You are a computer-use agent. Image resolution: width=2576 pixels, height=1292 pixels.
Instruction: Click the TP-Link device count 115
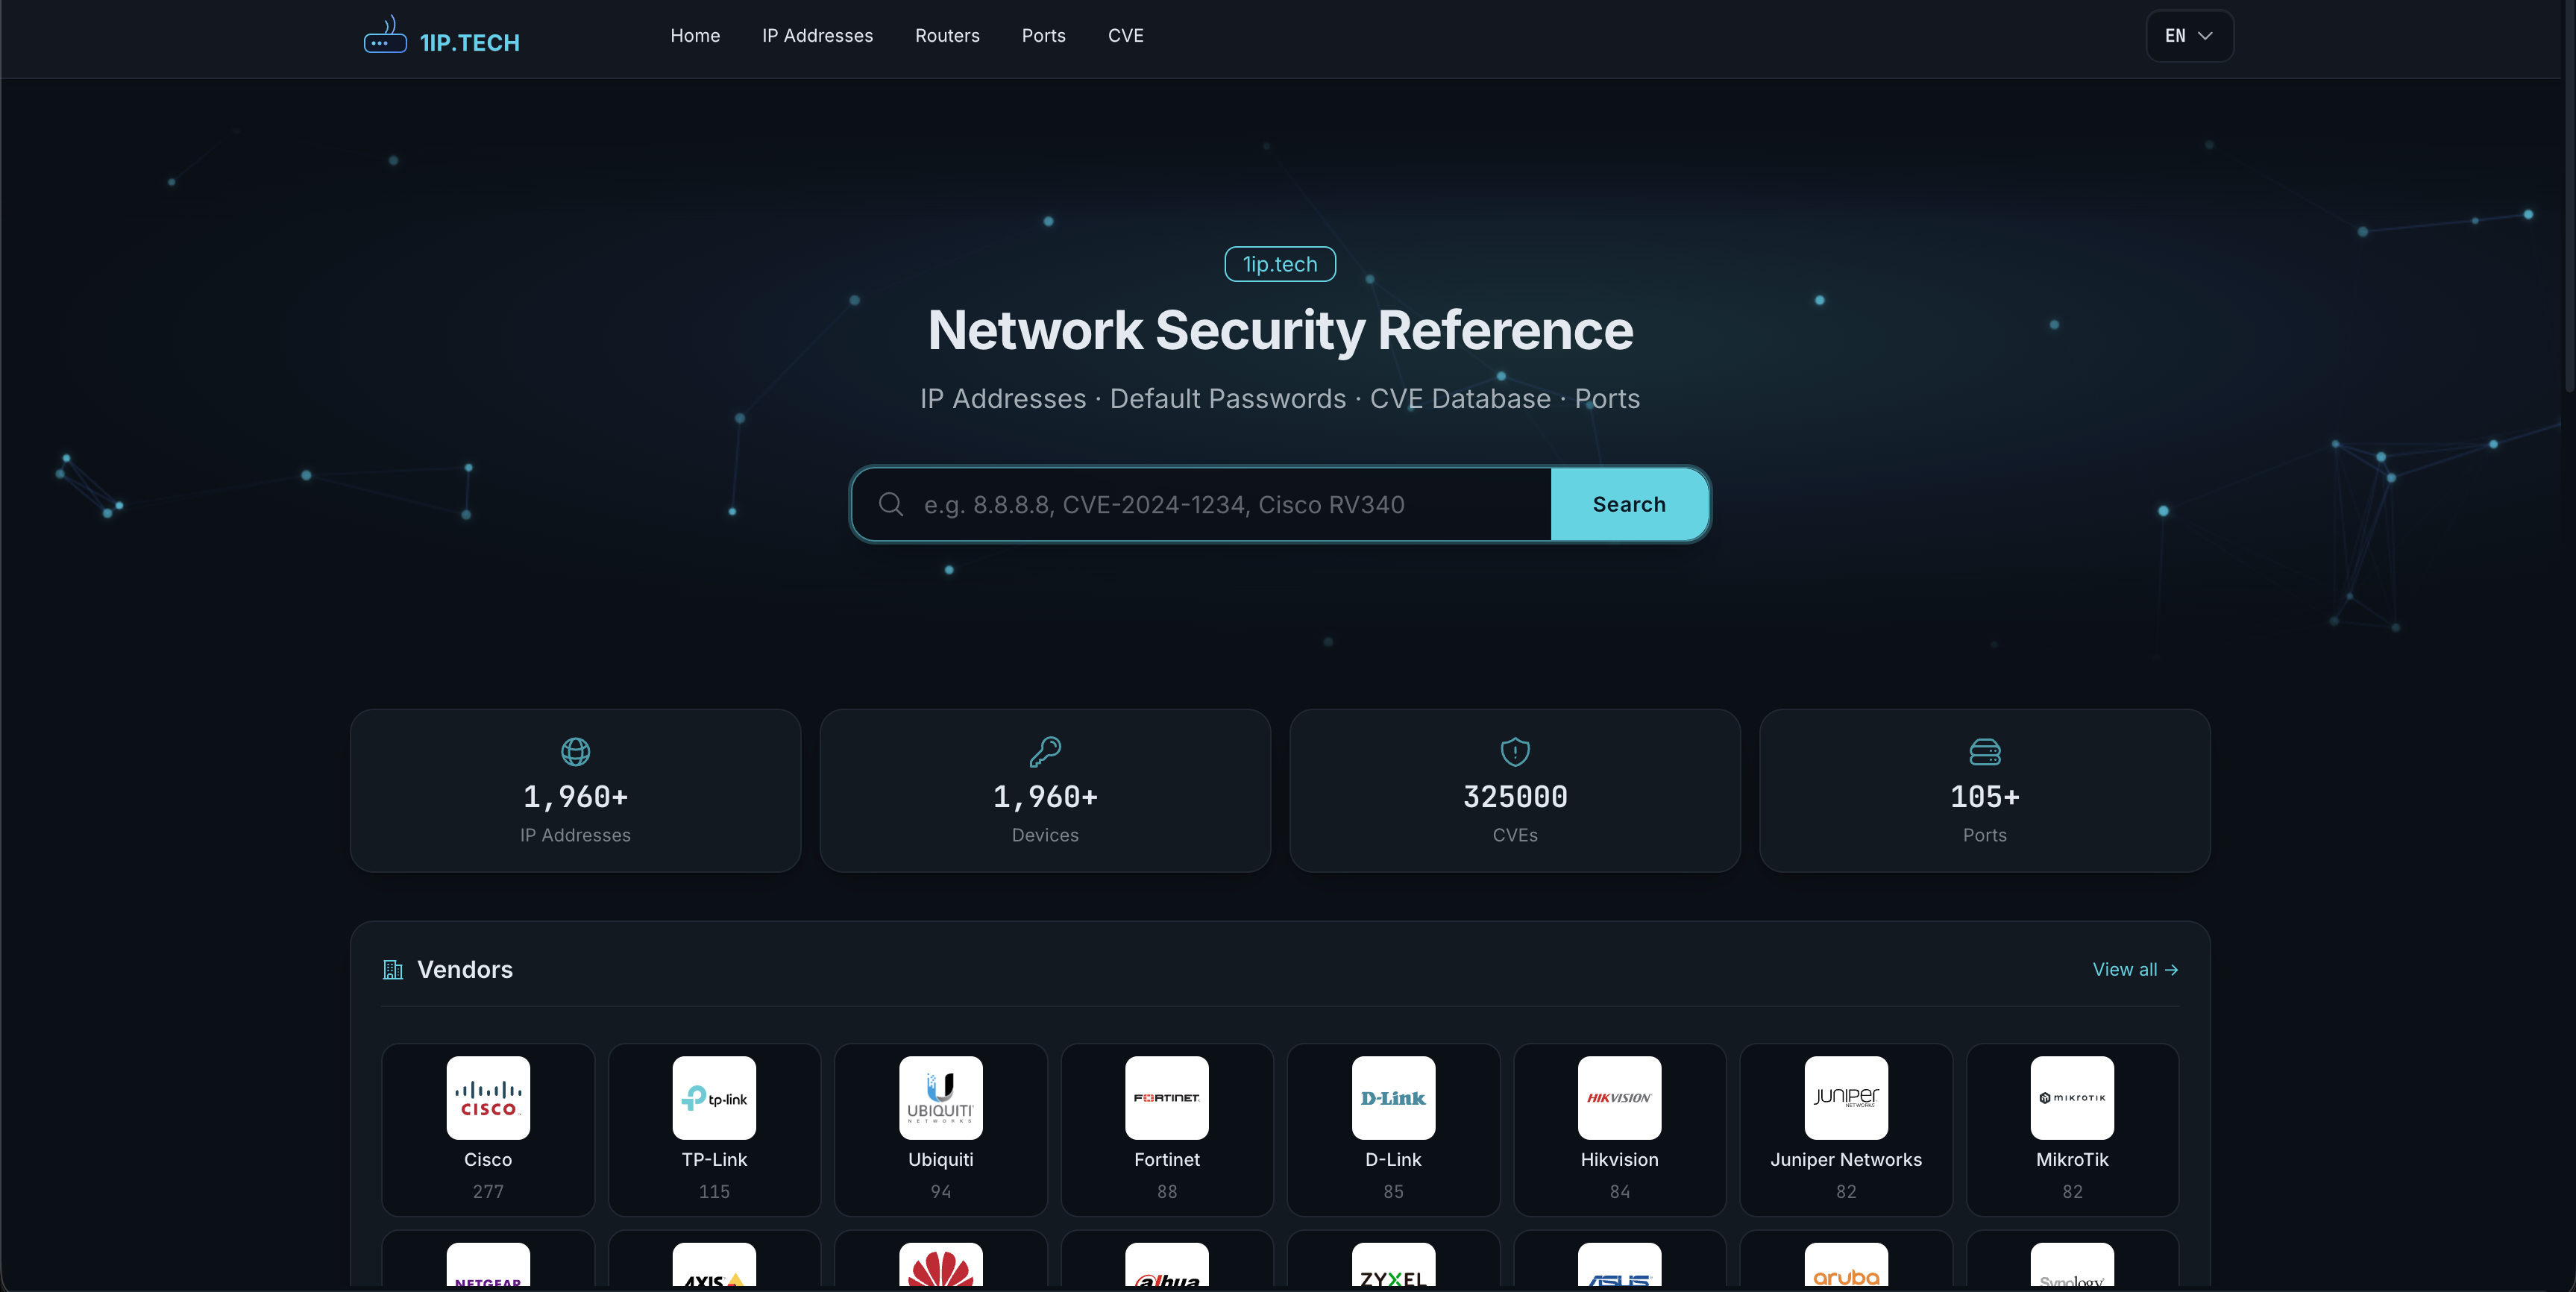(714, 1191)
